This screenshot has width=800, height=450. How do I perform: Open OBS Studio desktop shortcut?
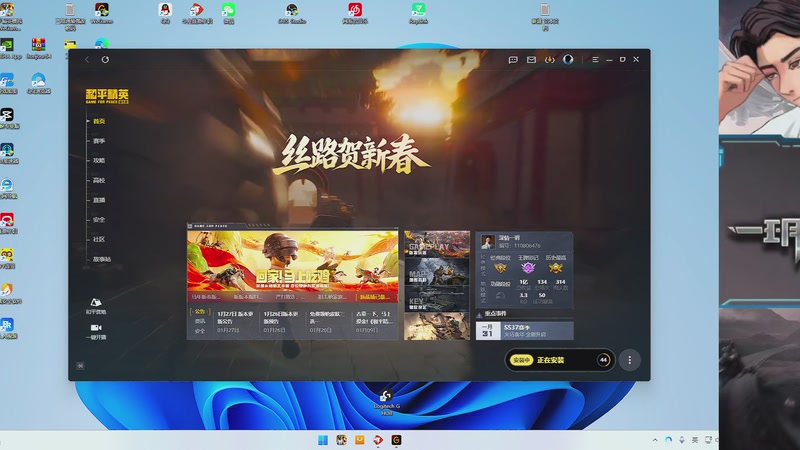click(x=292, y=13)
